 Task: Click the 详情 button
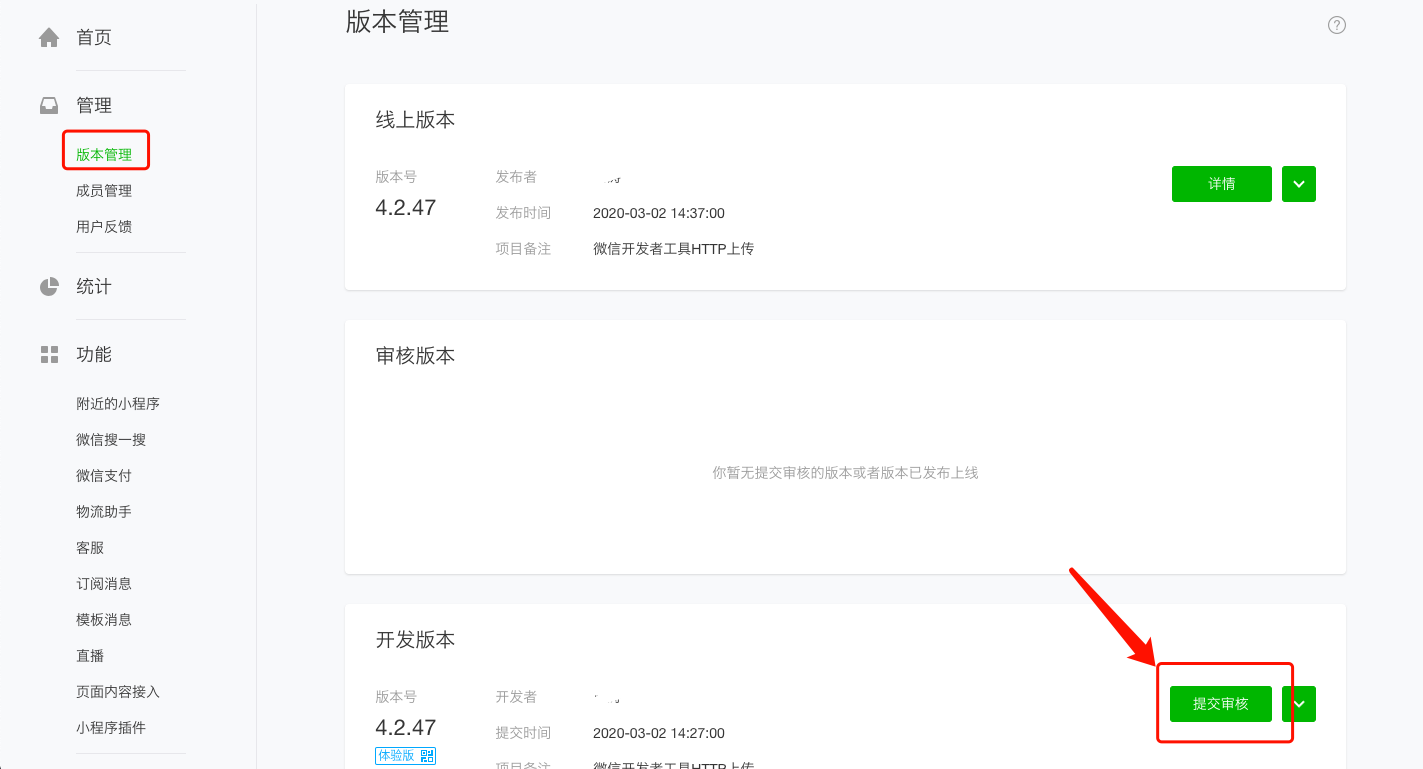(1221, 184)
